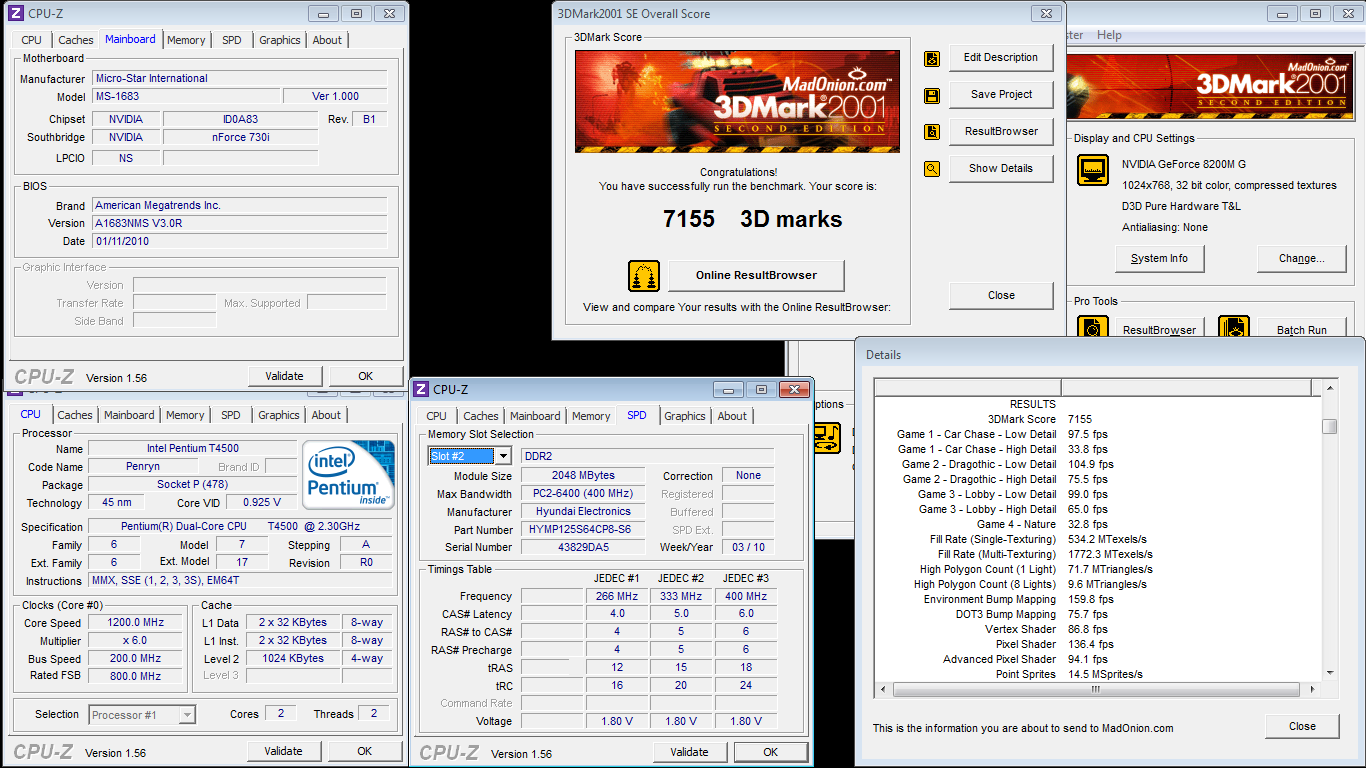Switch to CPU tab in Mainboard CPU-Z window
The height and width of the screenshot is (768, 1366).
(x=32, y=40)
